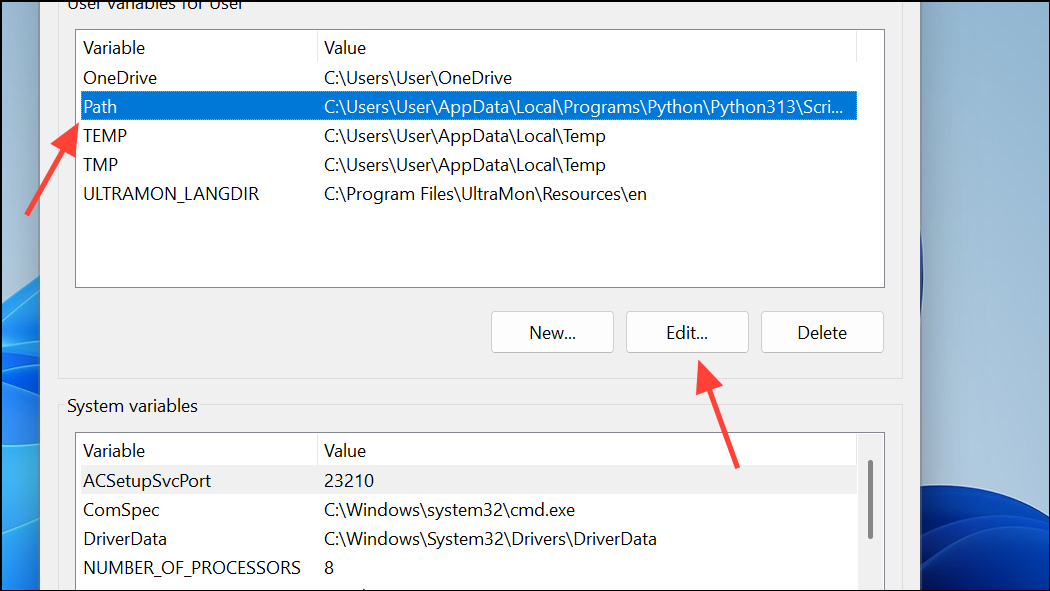The image size is (1050, 591).
Task: Click the Delete button
Action: (821, 331)
